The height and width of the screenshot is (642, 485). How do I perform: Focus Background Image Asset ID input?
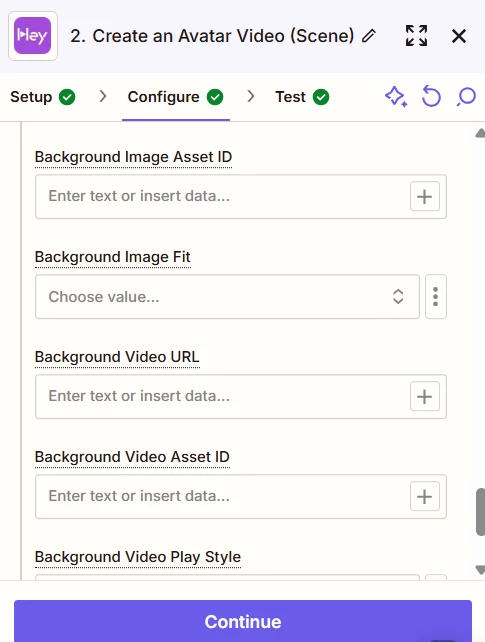[221, 197]
